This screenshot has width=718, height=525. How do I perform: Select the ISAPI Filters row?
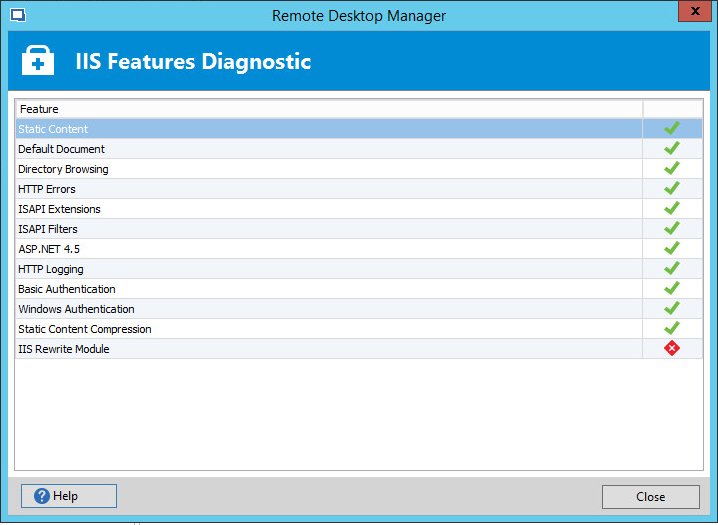coord(359,229)
